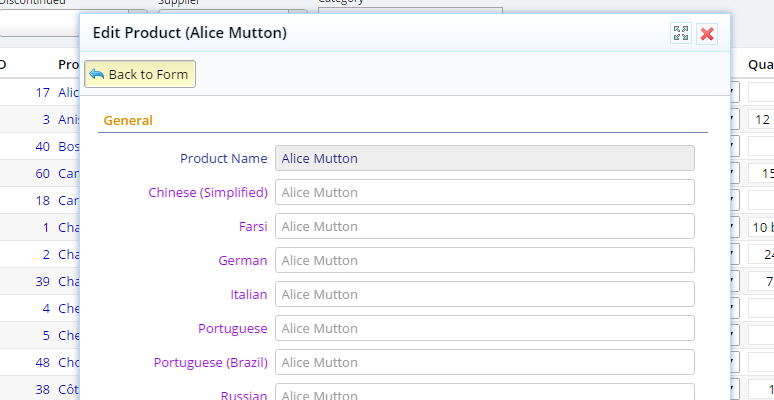Click the Farsi field label

click(253, 226)
